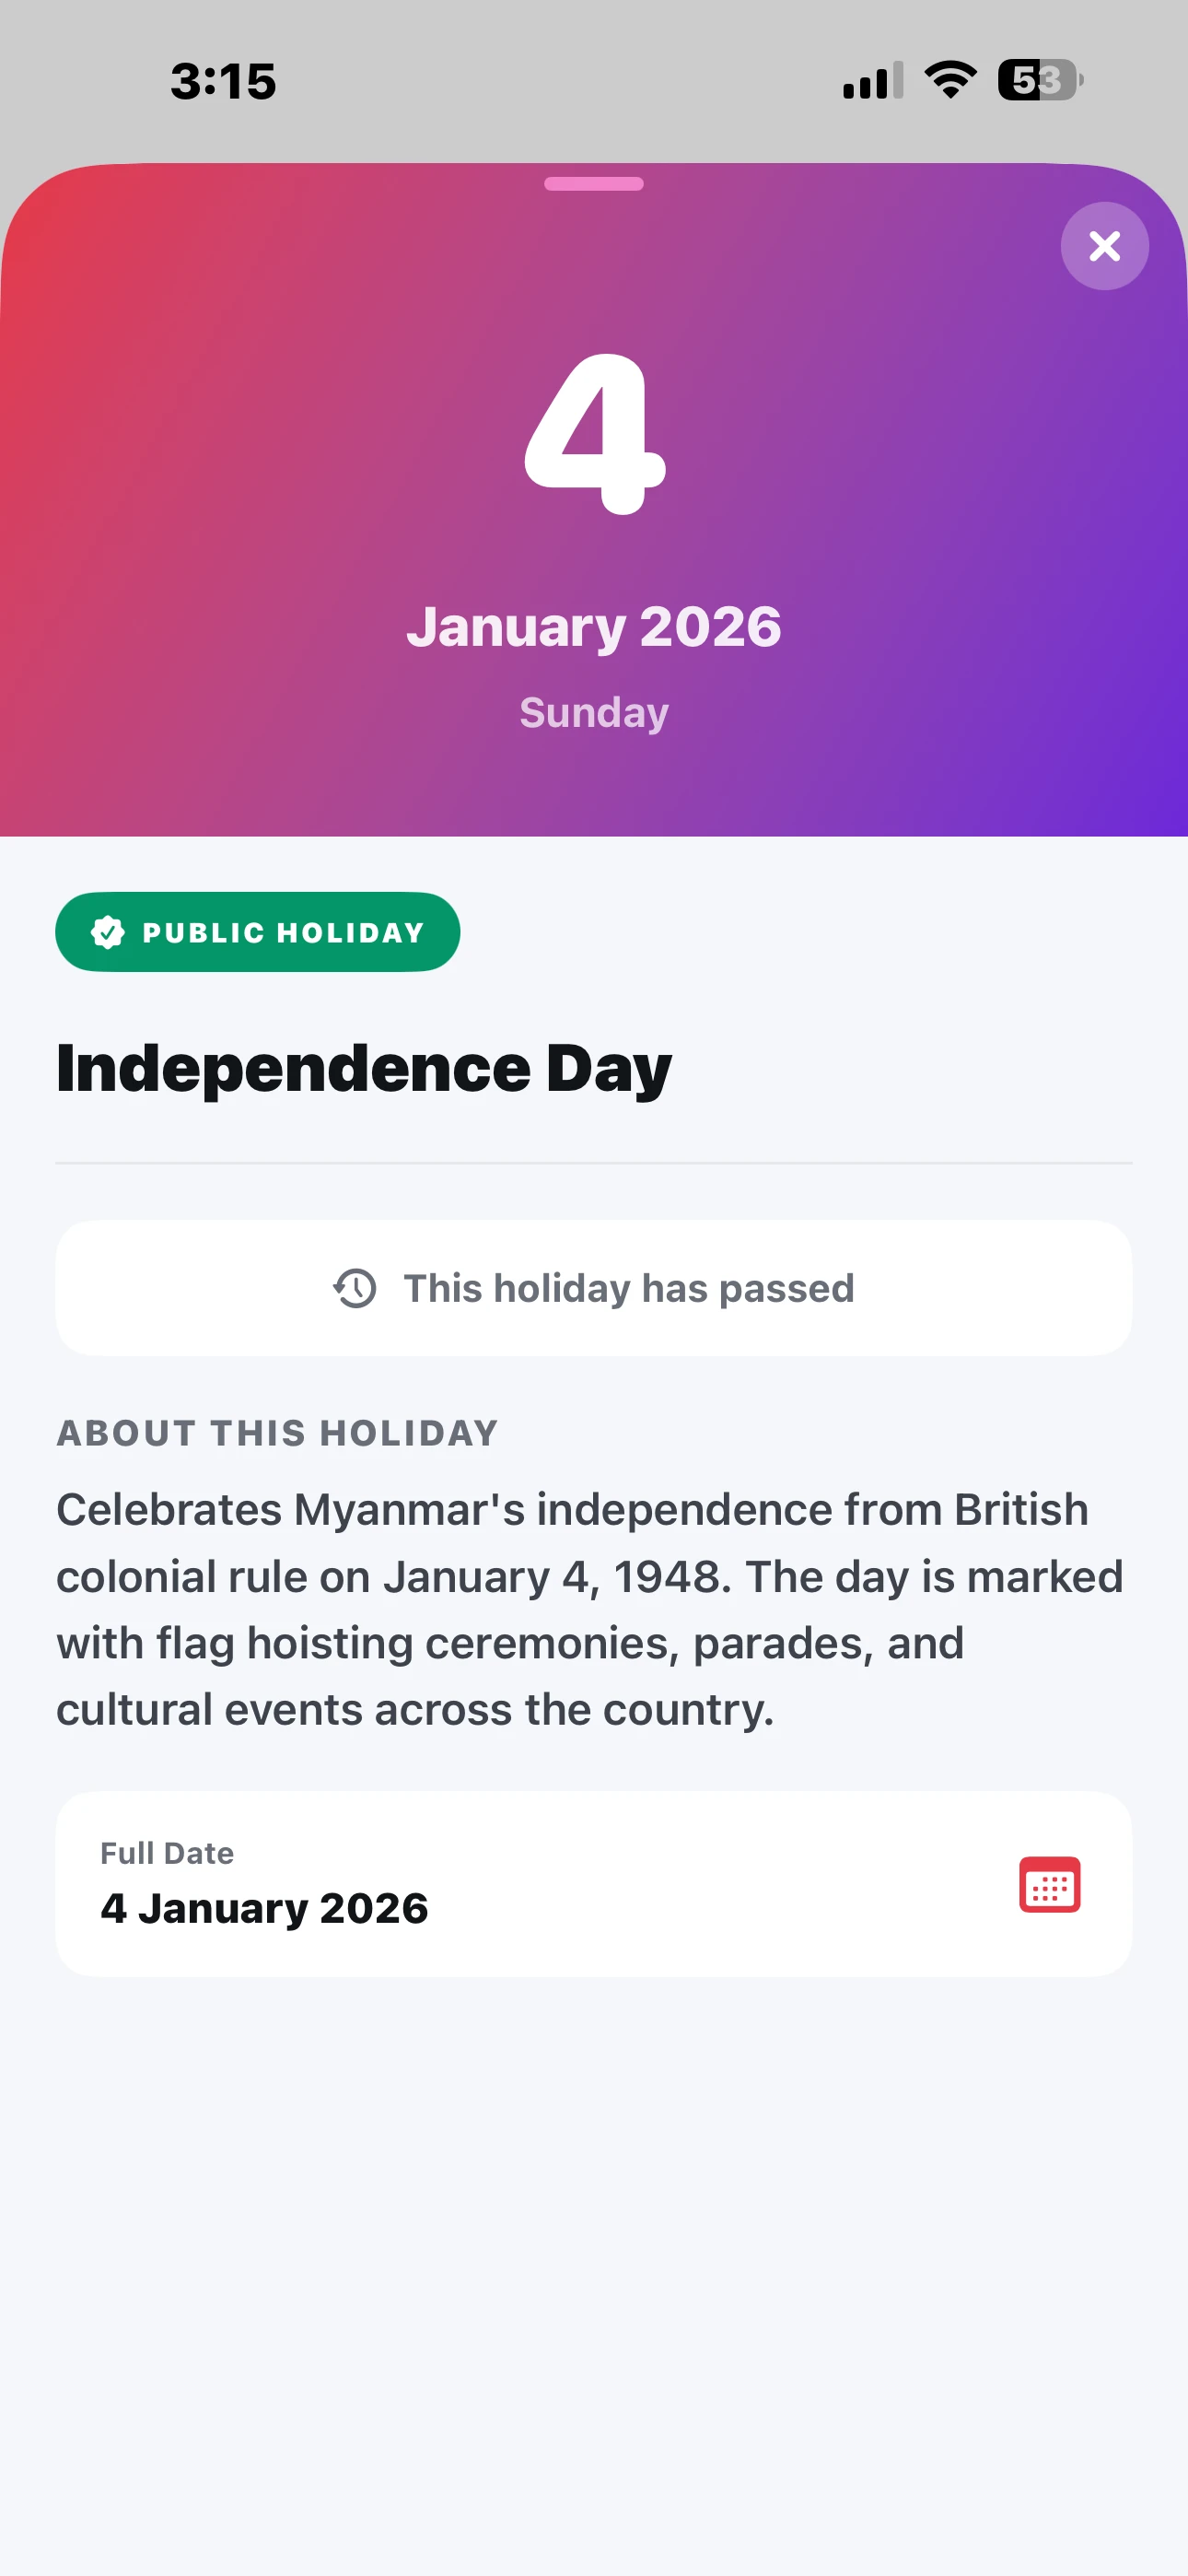Open the red calendar icon in Full Date card
This screenshot has width=1188, height=2576.
(1050, 1886)
